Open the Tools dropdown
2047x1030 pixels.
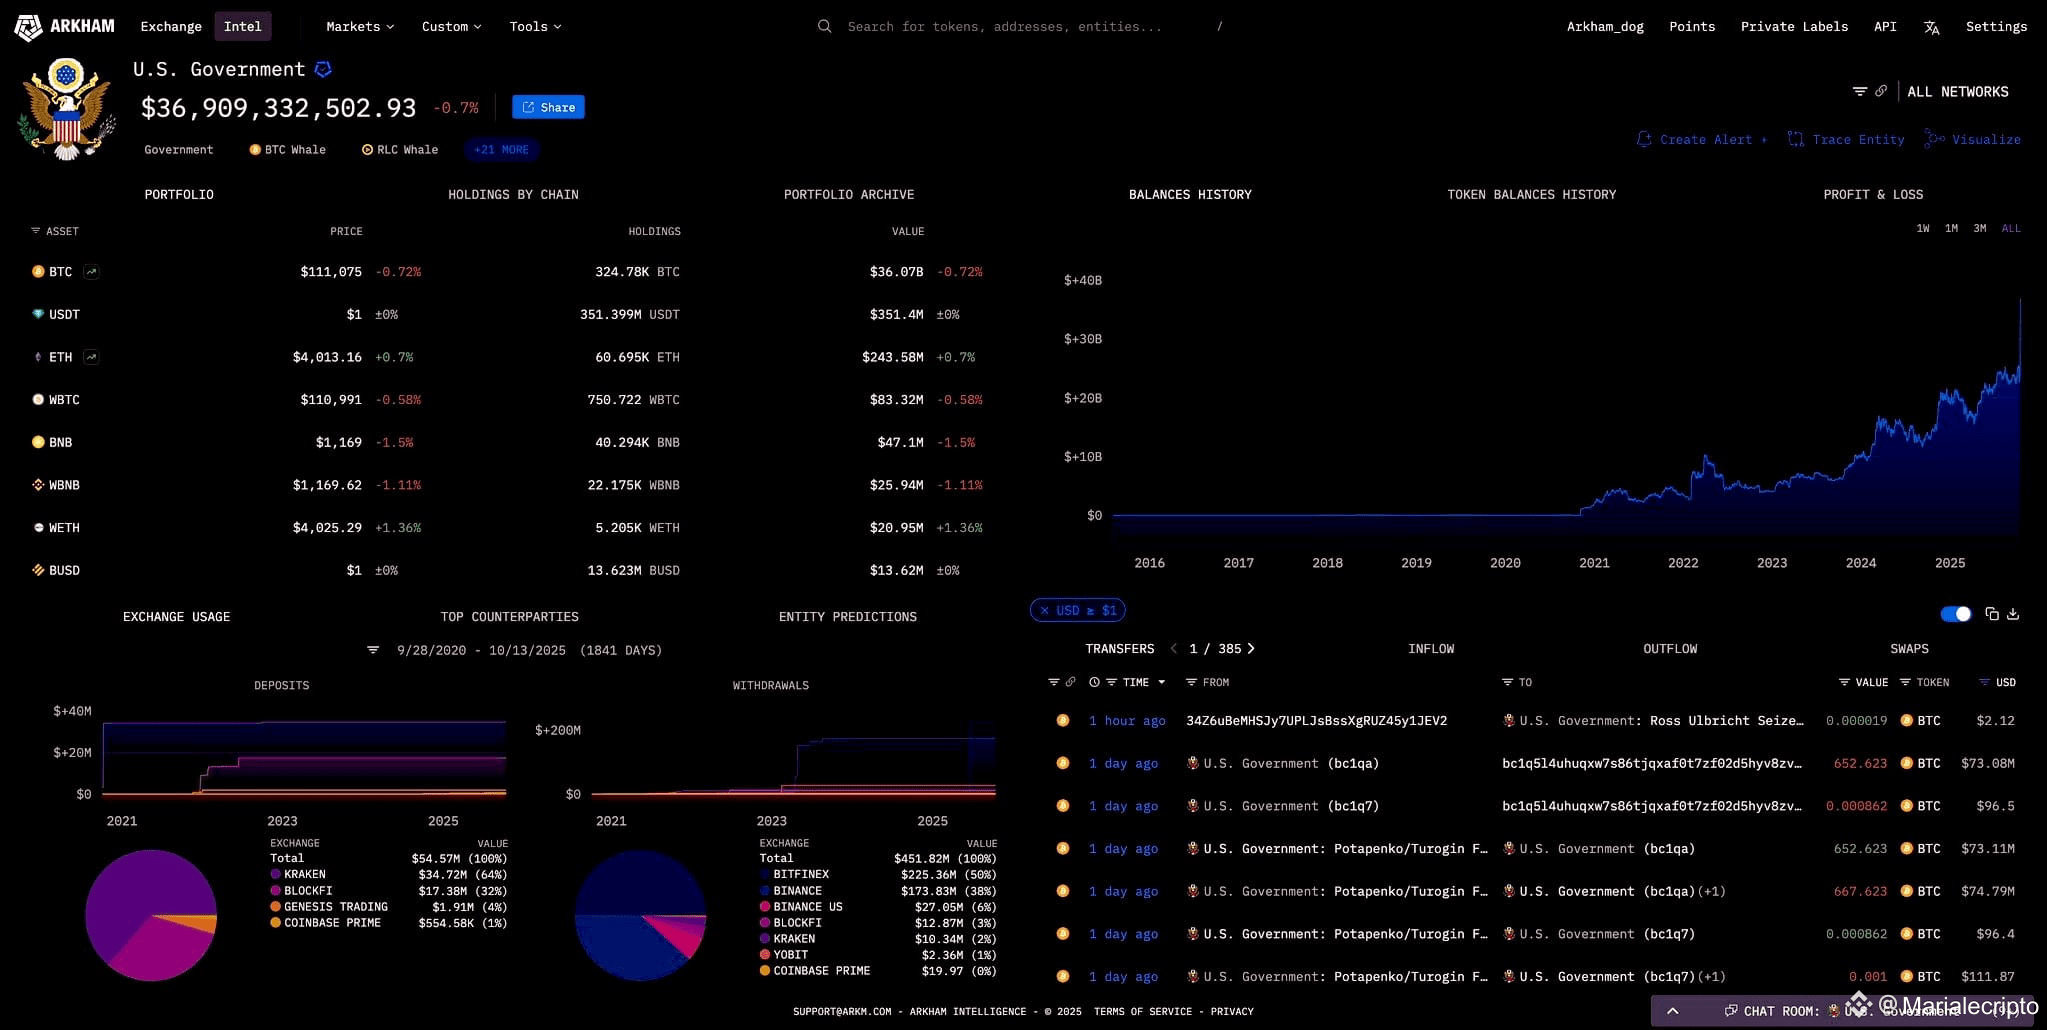pyautogui.click(x=534, y=26)
